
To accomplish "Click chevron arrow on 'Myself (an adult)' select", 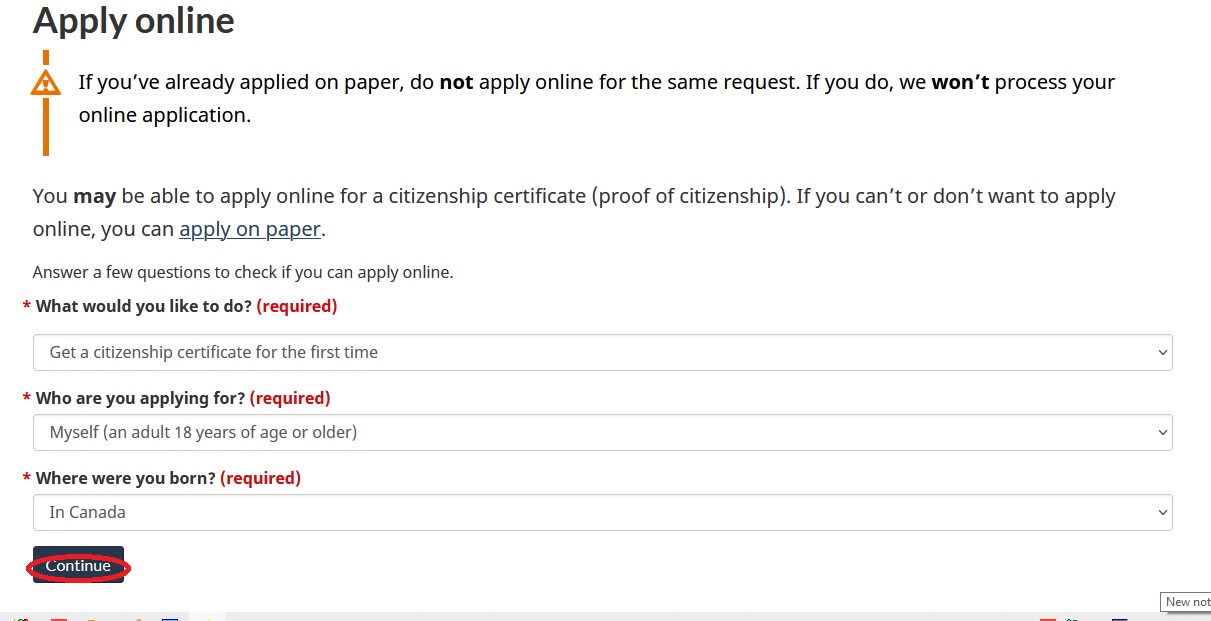I will coord(1161,432).
